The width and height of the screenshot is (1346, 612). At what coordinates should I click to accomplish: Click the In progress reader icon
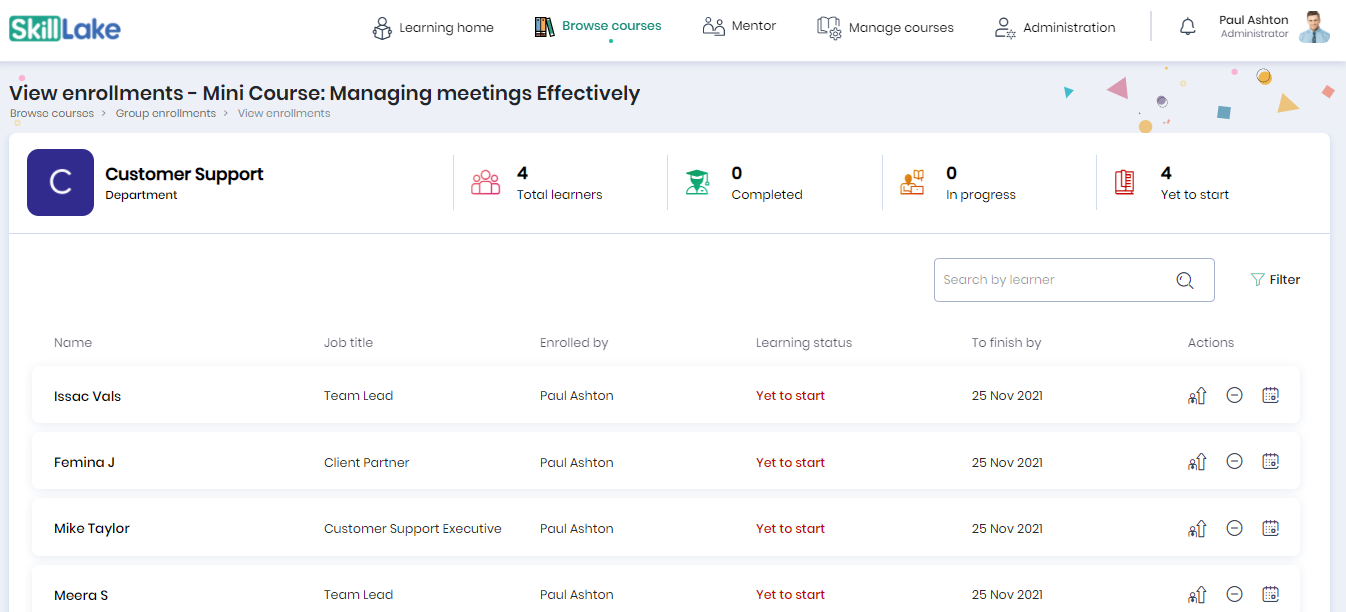point(912,183)
